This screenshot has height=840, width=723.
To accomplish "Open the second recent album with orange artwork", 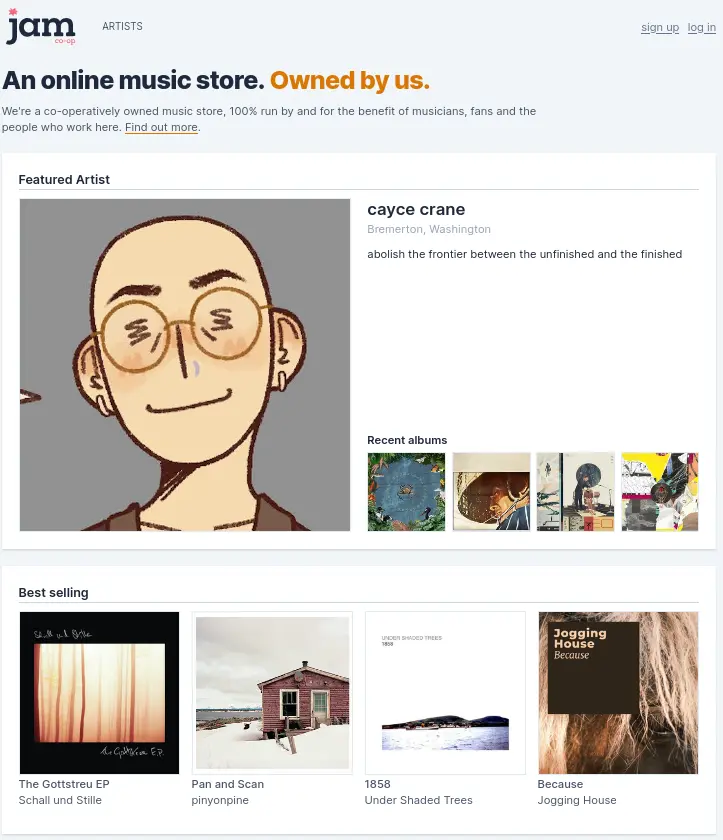I will pos(490,492).
